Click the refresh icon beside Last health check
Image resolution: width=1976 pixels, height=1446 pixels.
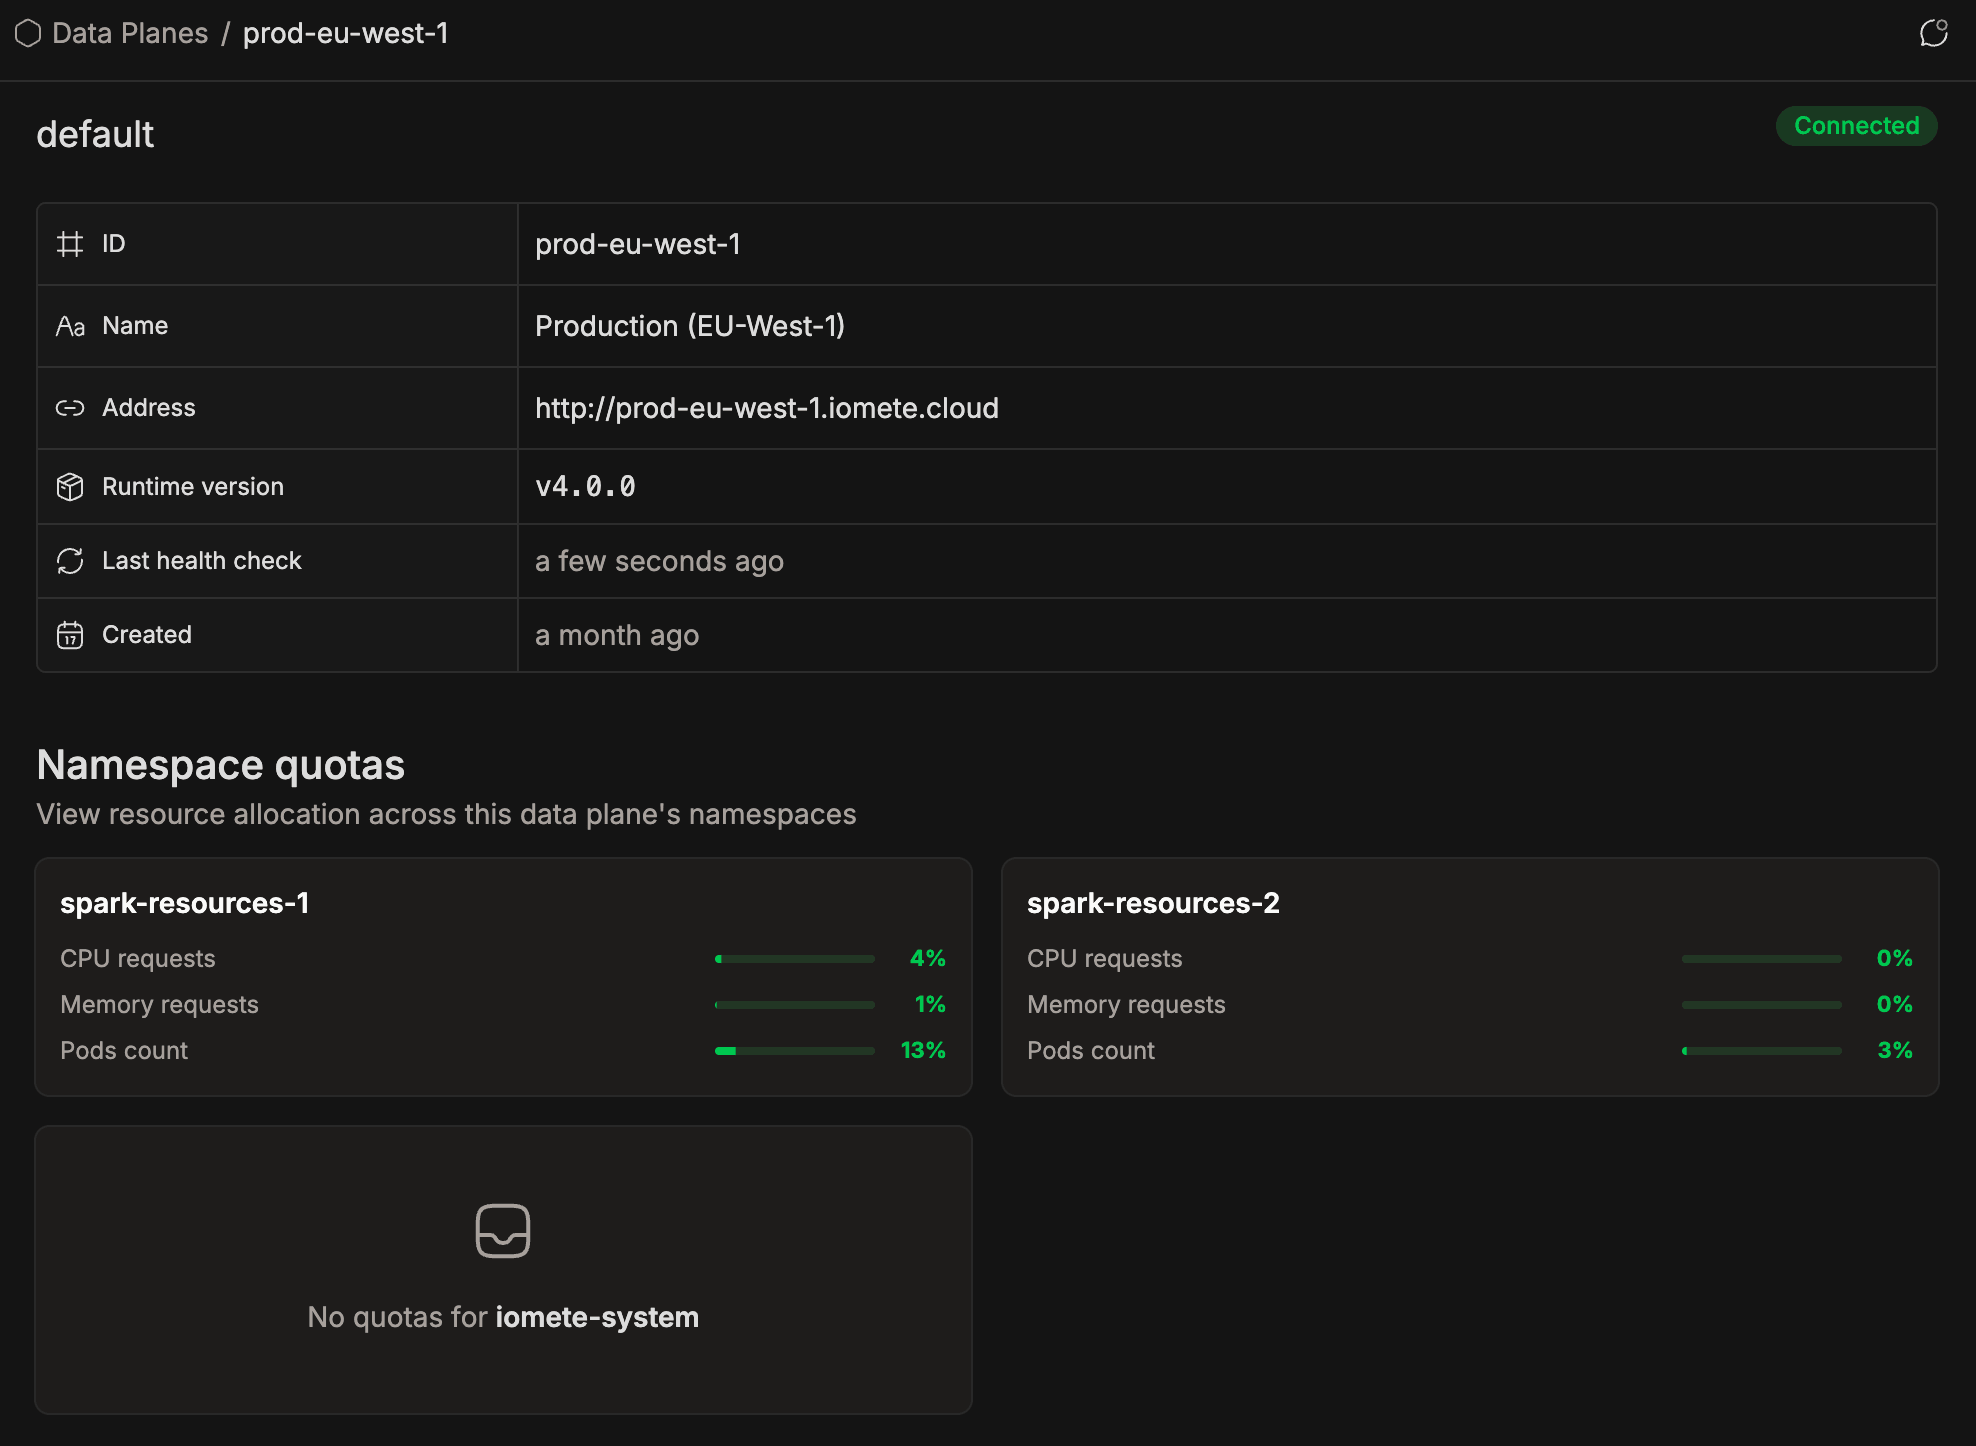coord(70,561)
